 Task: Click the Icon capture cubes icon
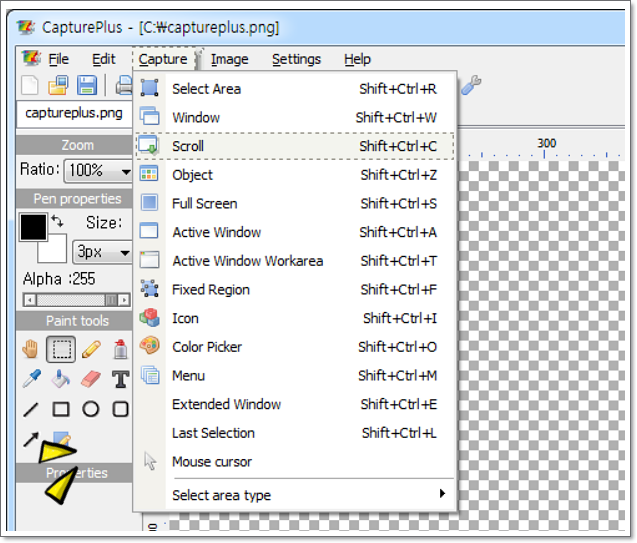150,318
